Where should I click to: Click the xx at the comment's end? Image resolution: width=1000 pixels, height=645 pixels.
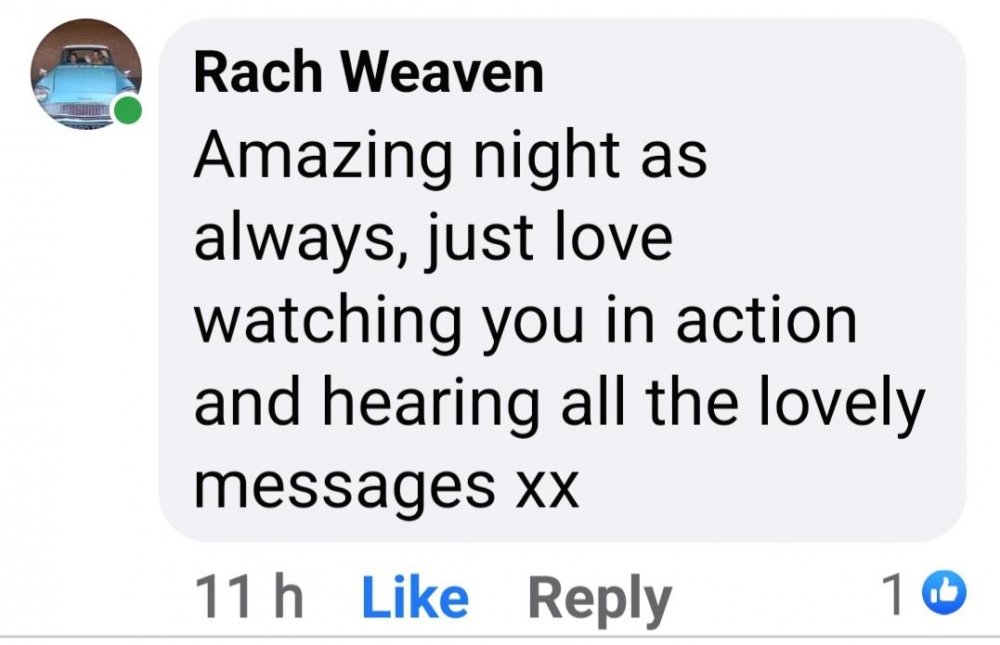click(547, 490)
